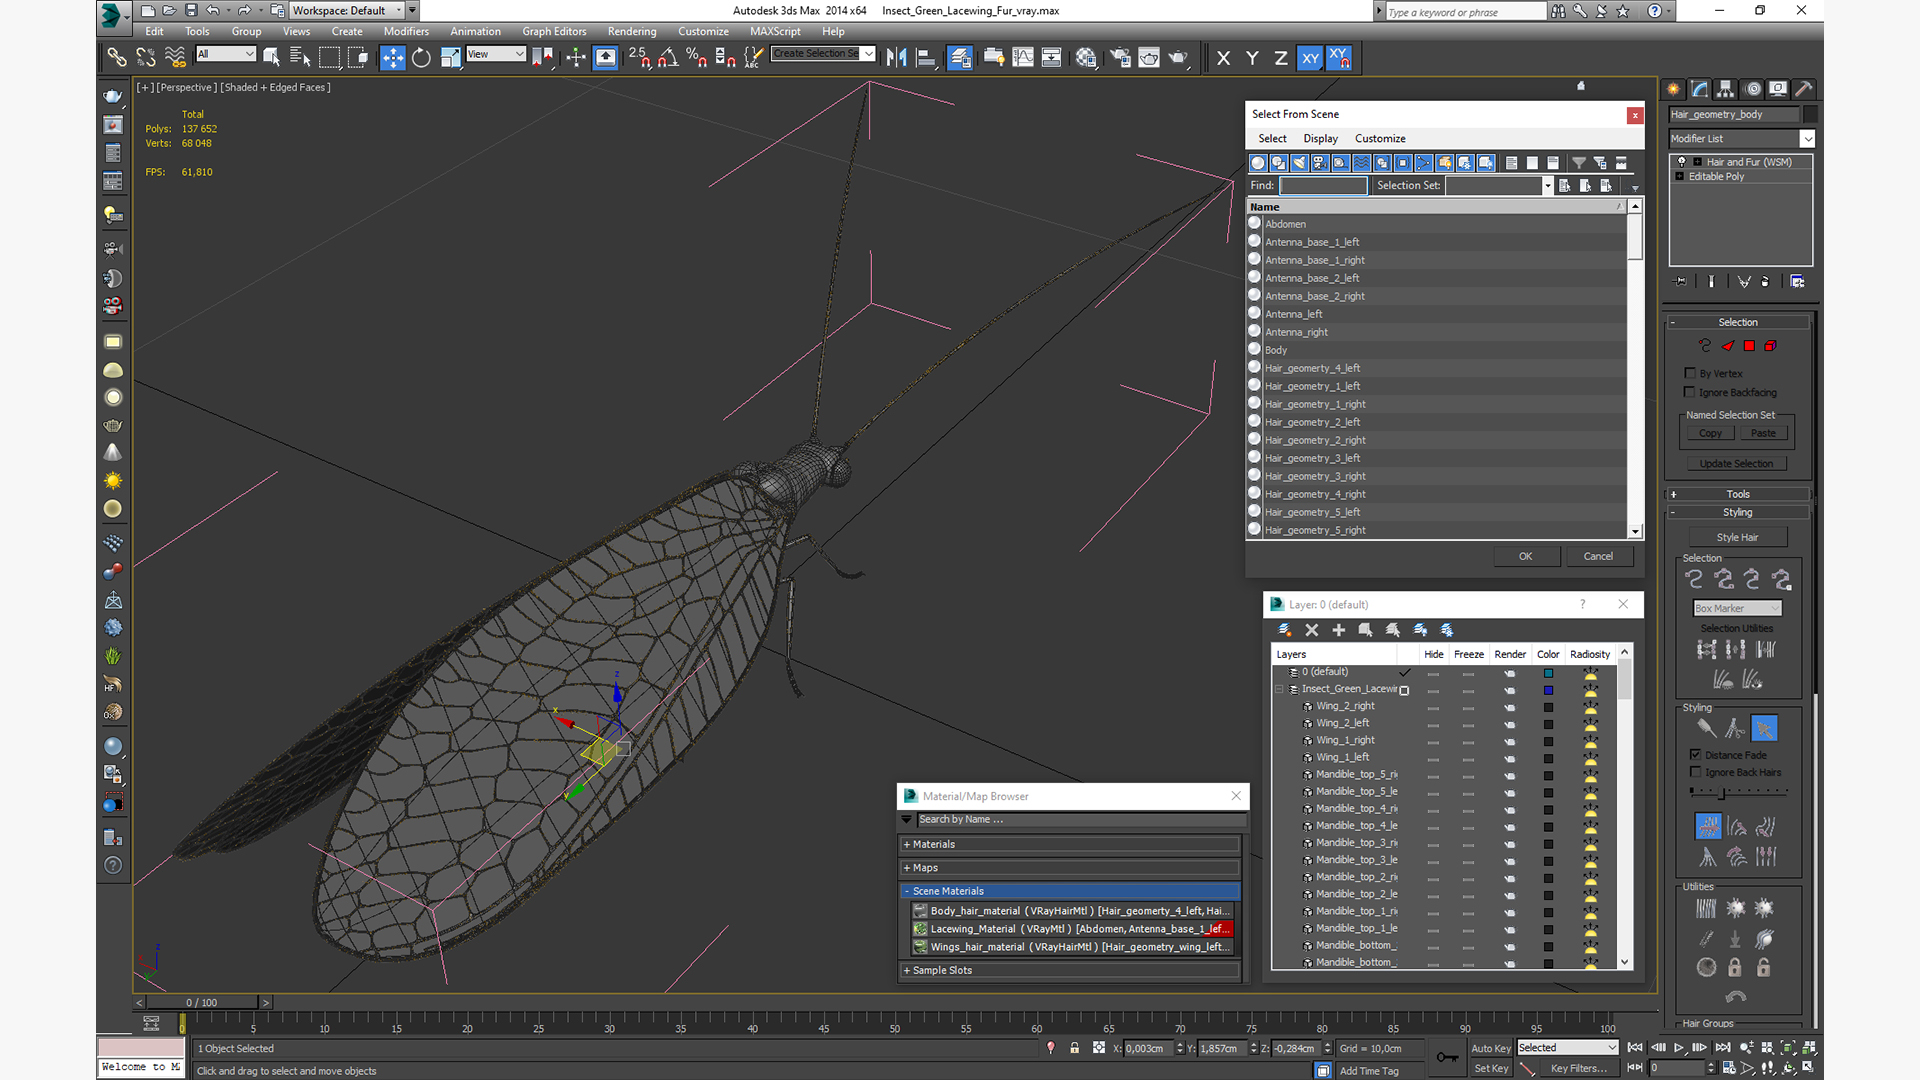This screenshot has width=1920, height=1080.
Task: Toggle the Percent Snap tool
Action: pos(697,58)
